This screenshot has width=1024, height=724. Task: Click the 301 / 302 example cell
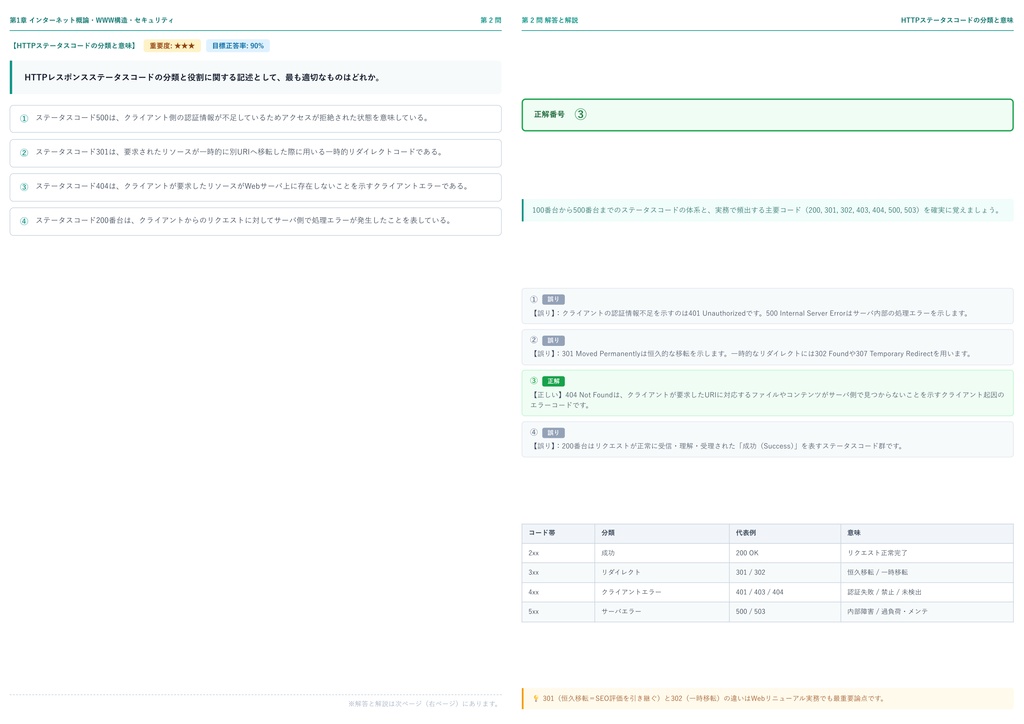tap(784, 572)
